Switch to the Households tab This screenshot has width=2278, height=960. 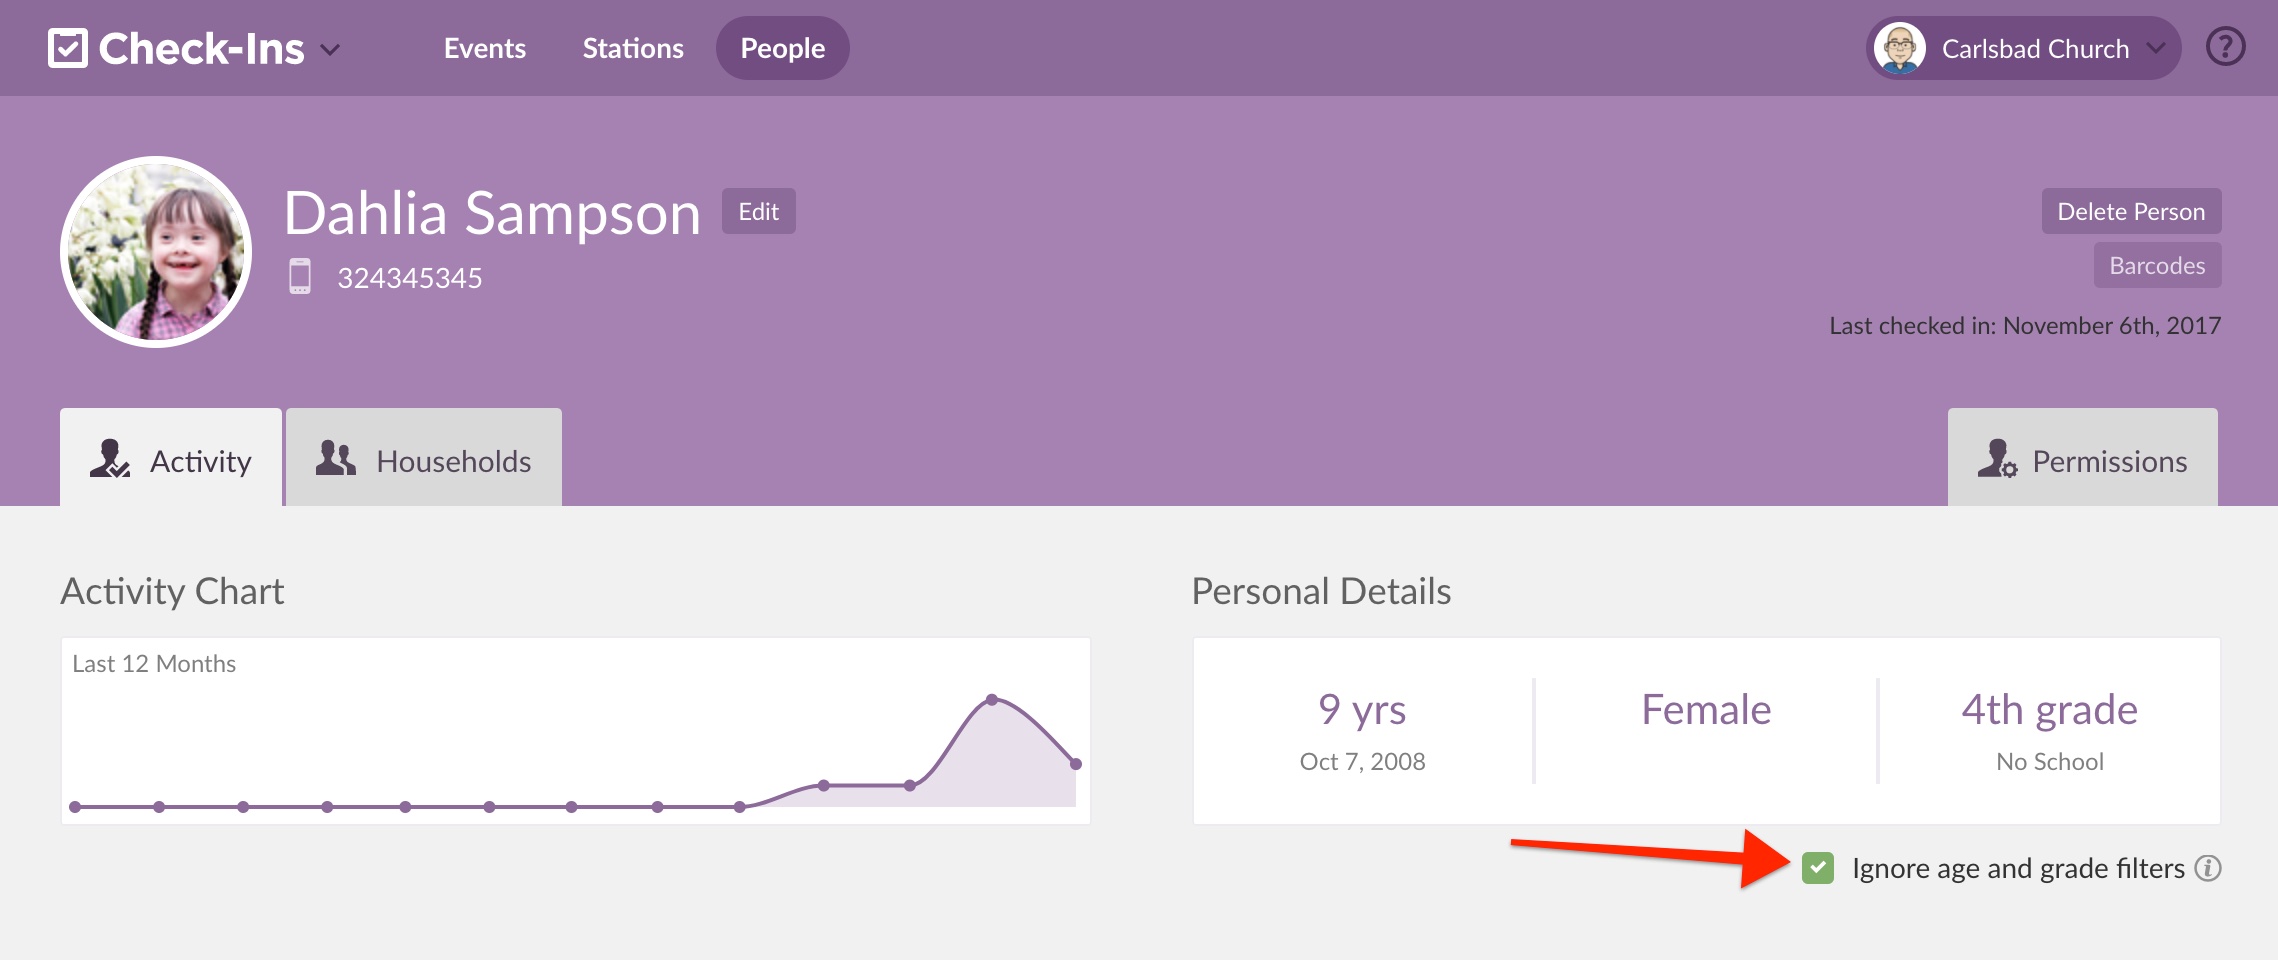[424, 460]
